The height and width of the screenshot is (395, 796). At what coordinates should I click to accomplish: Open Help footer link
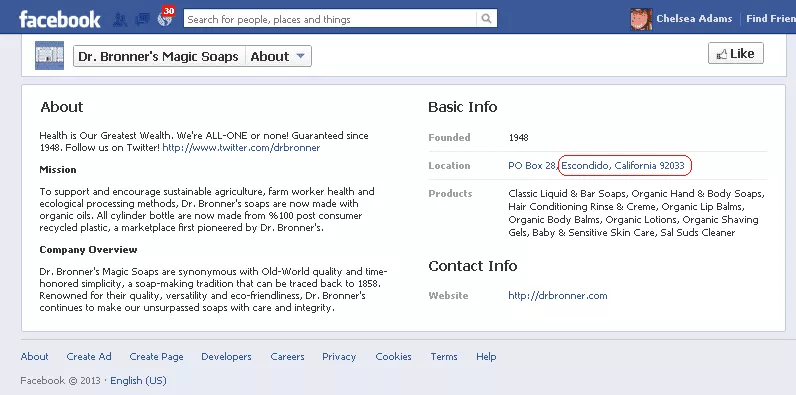pos(486,356)
